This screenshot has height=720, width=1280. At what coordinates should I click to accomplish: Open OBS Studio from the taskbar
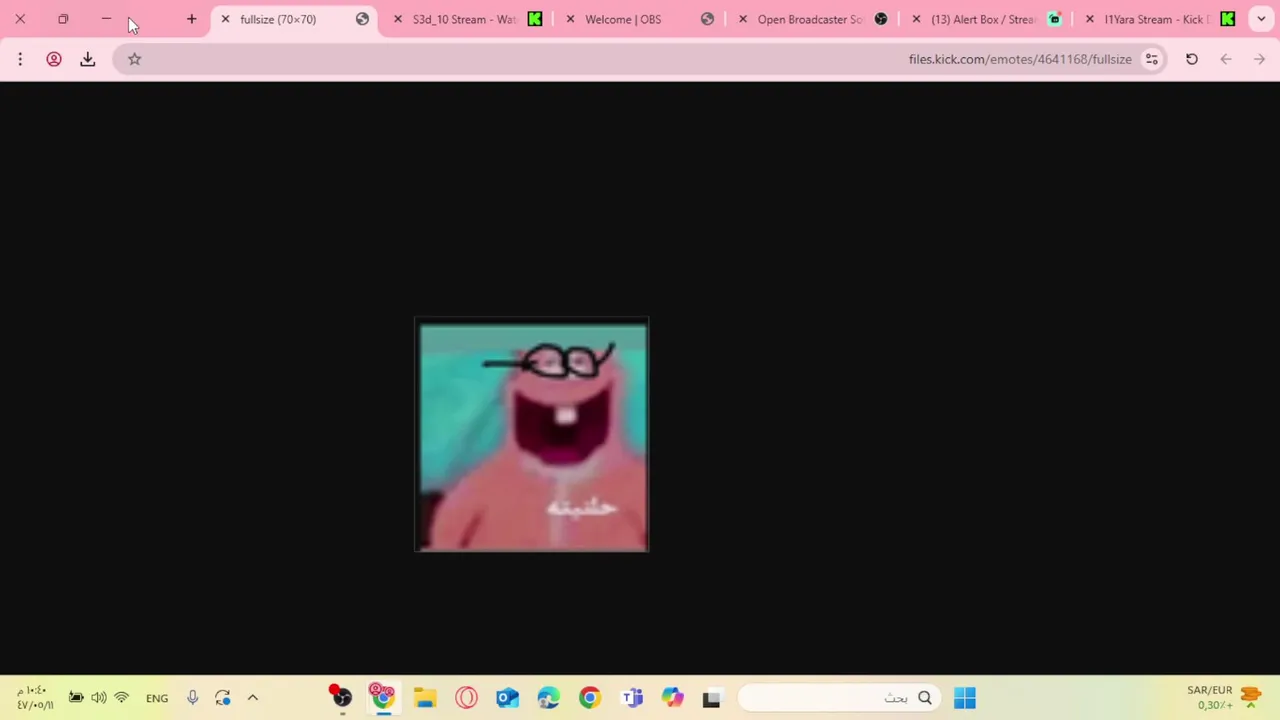click(x=341, y=697)
